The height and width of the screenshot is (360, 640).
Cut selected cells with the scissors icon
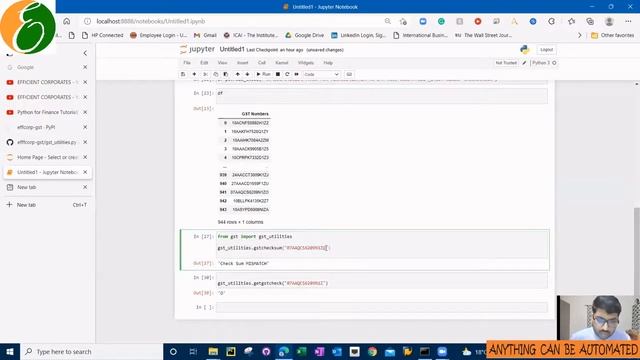205,74
